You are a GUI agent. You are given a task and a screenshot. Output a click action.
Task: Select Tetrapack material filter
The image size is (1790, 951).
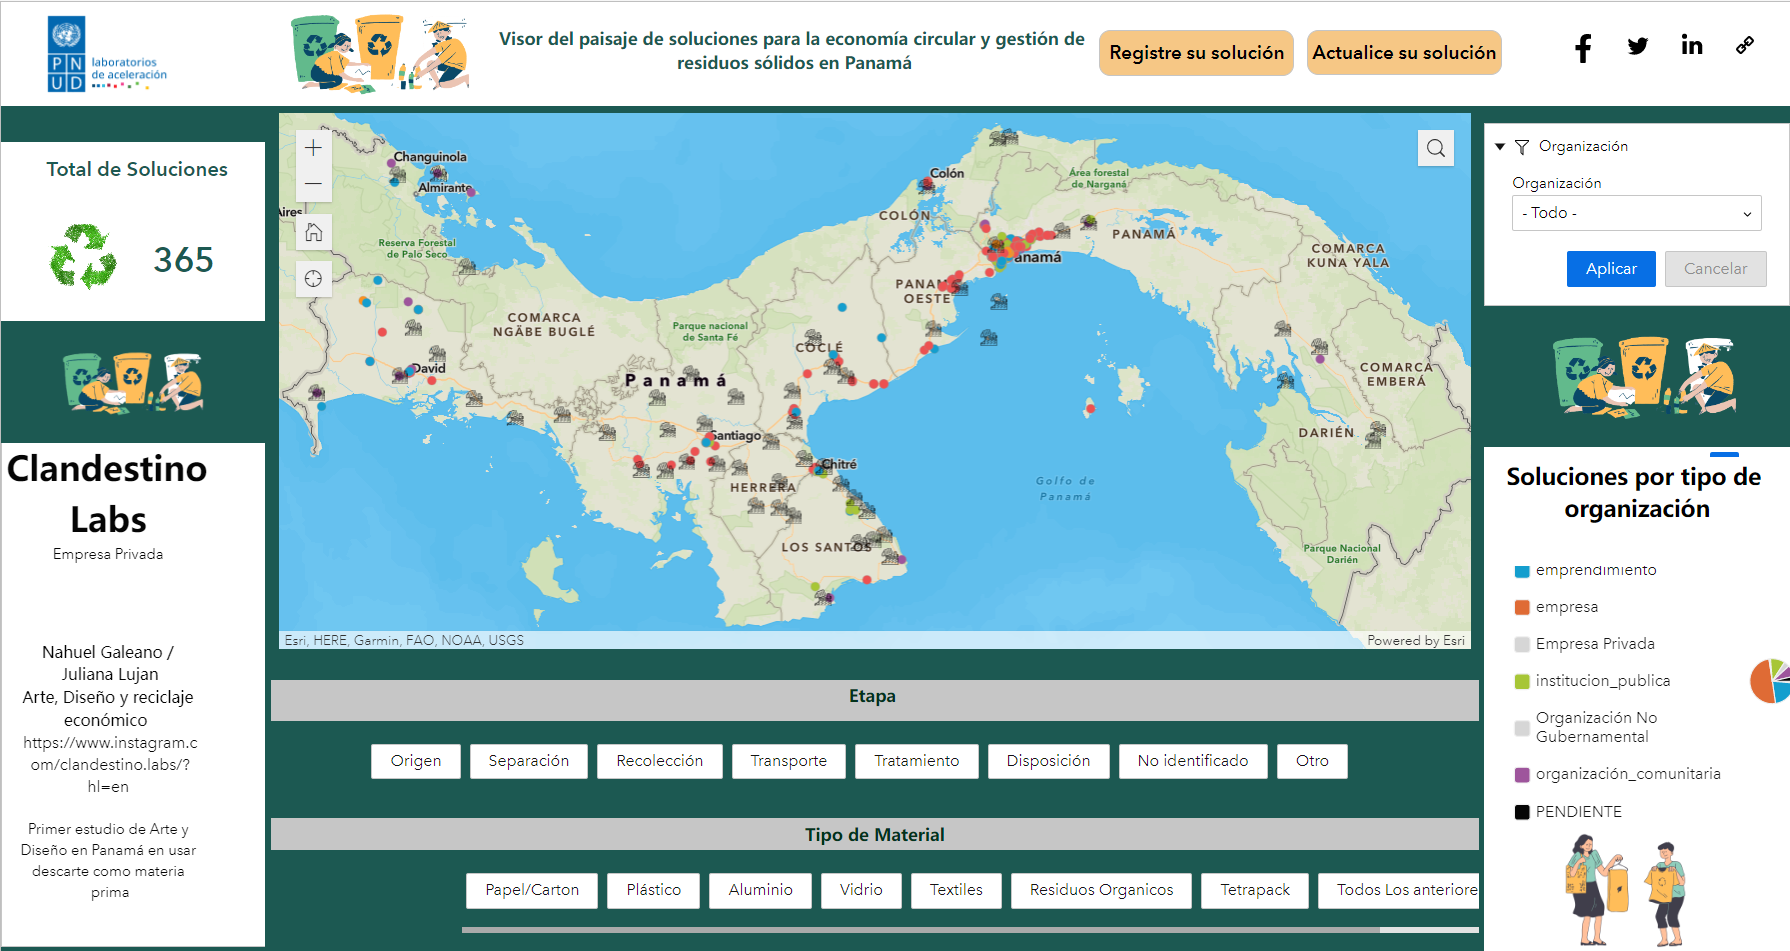(x=1255, y=890)
